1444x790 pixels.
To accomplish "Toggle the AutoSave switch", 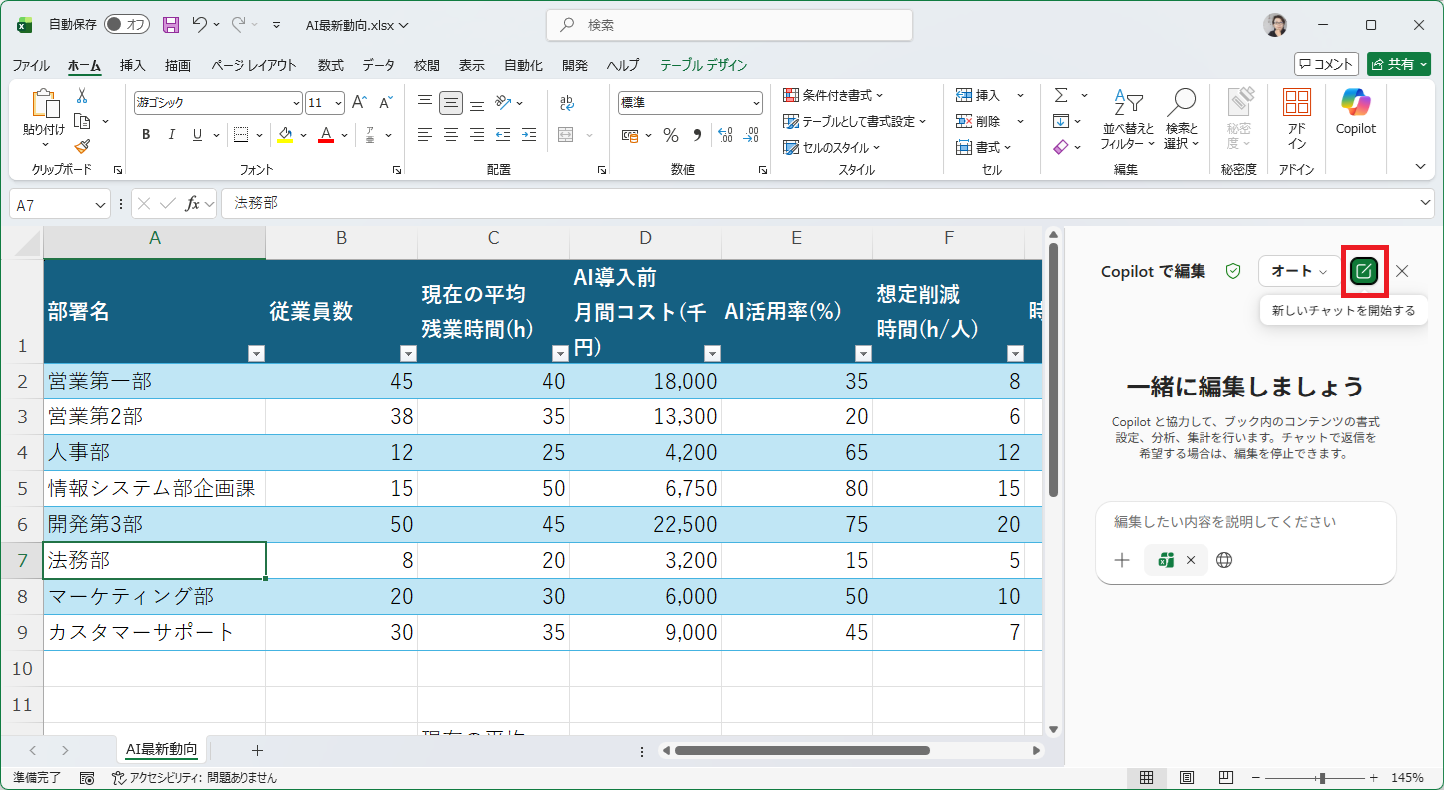I will click(x=126, y=25).
